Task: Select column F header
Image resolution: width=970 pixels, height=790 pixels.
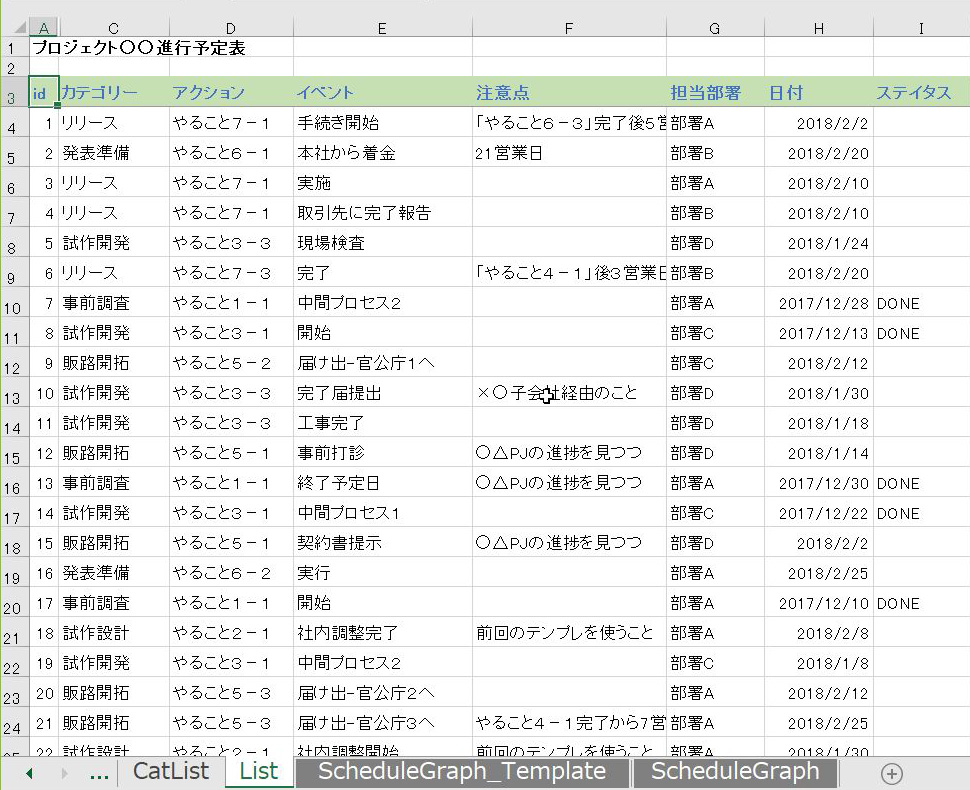Action: click(x=569, y=29)
